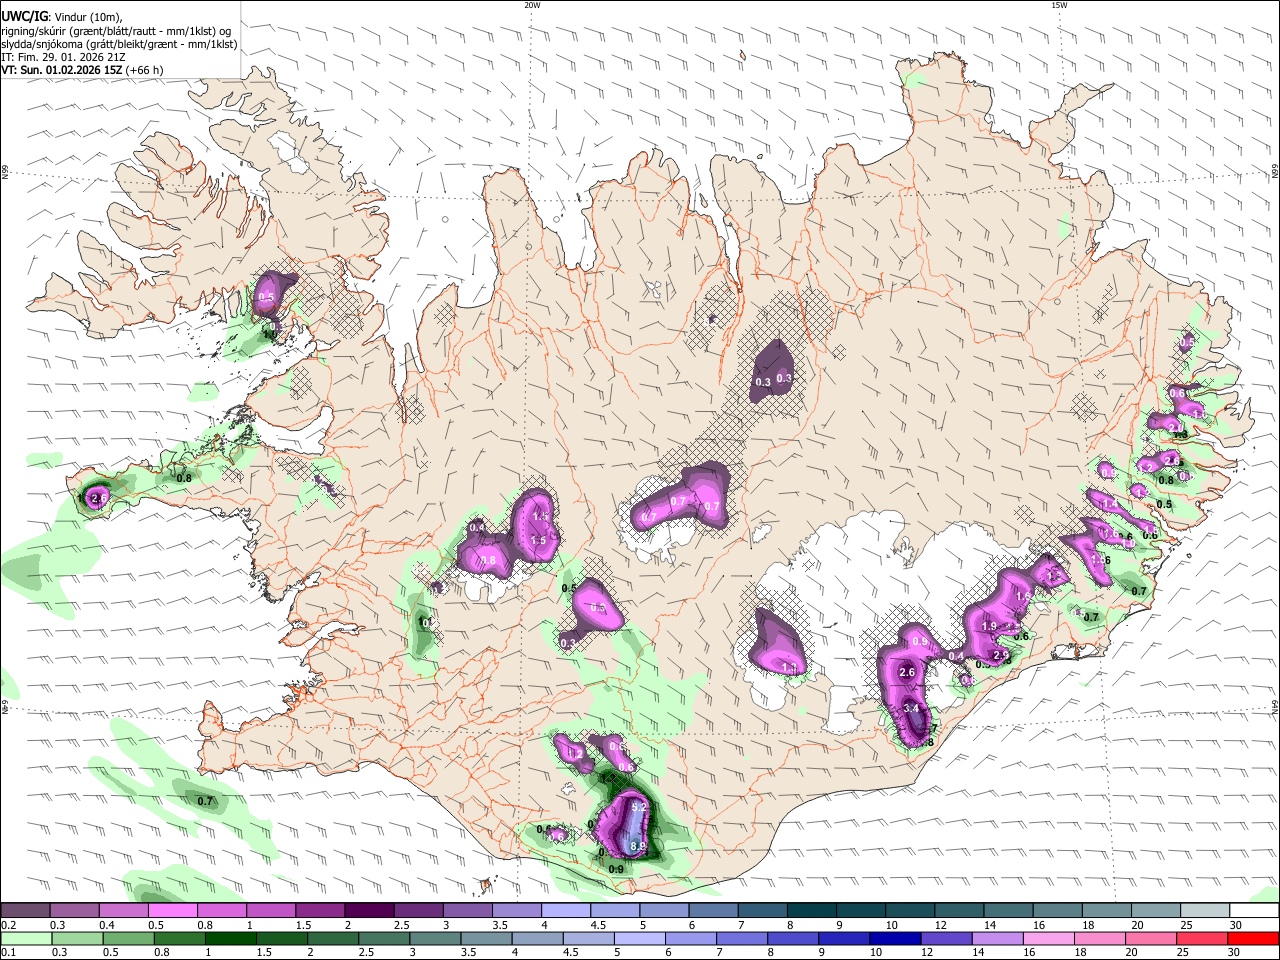Select the bottom-row swatch for 20–25

pyautogui.click(x=1149, y=938)
